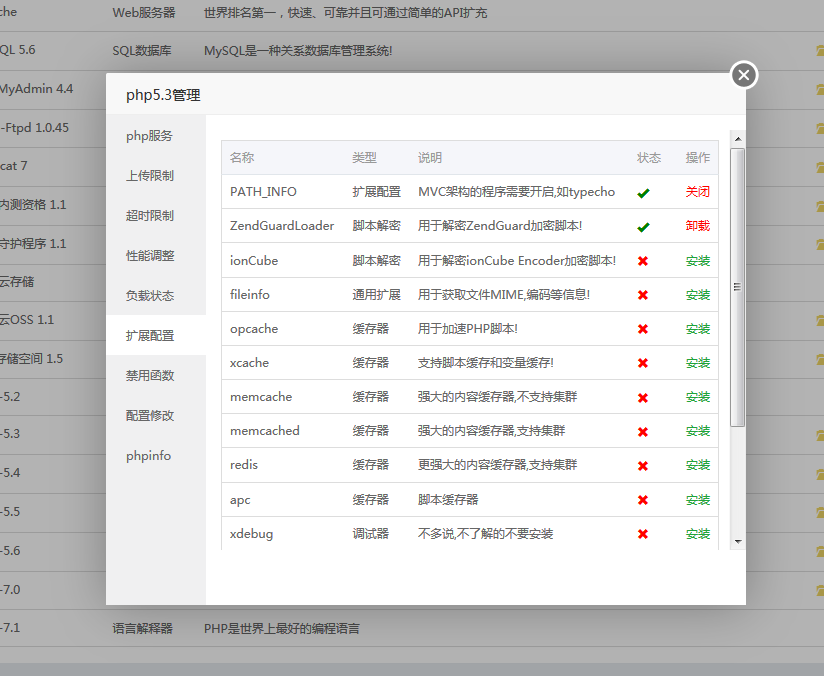824x676 pixels.
Task: Click the red cross status icon for xdebug
Action: coord(645,533)
